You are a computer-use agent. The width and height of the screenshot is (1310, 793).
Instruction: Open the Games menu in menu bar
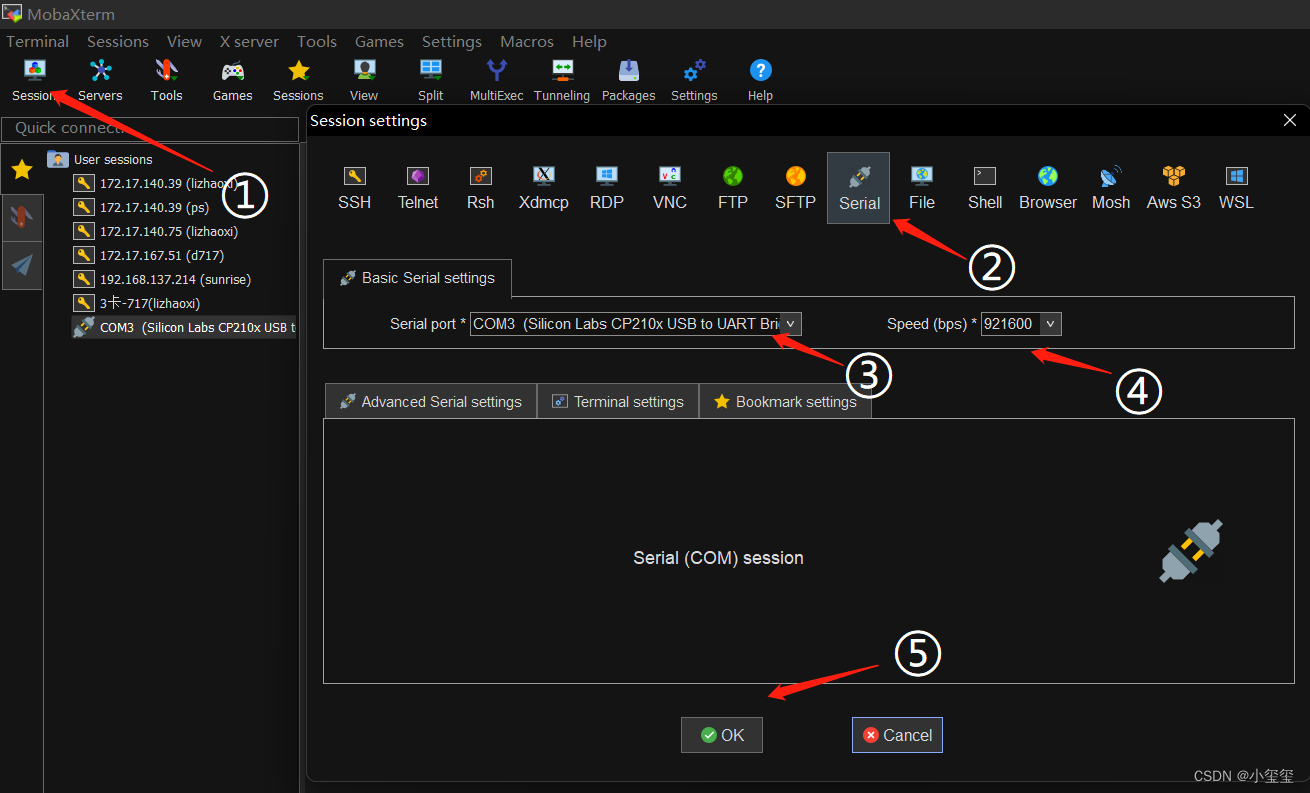[379, 41]
